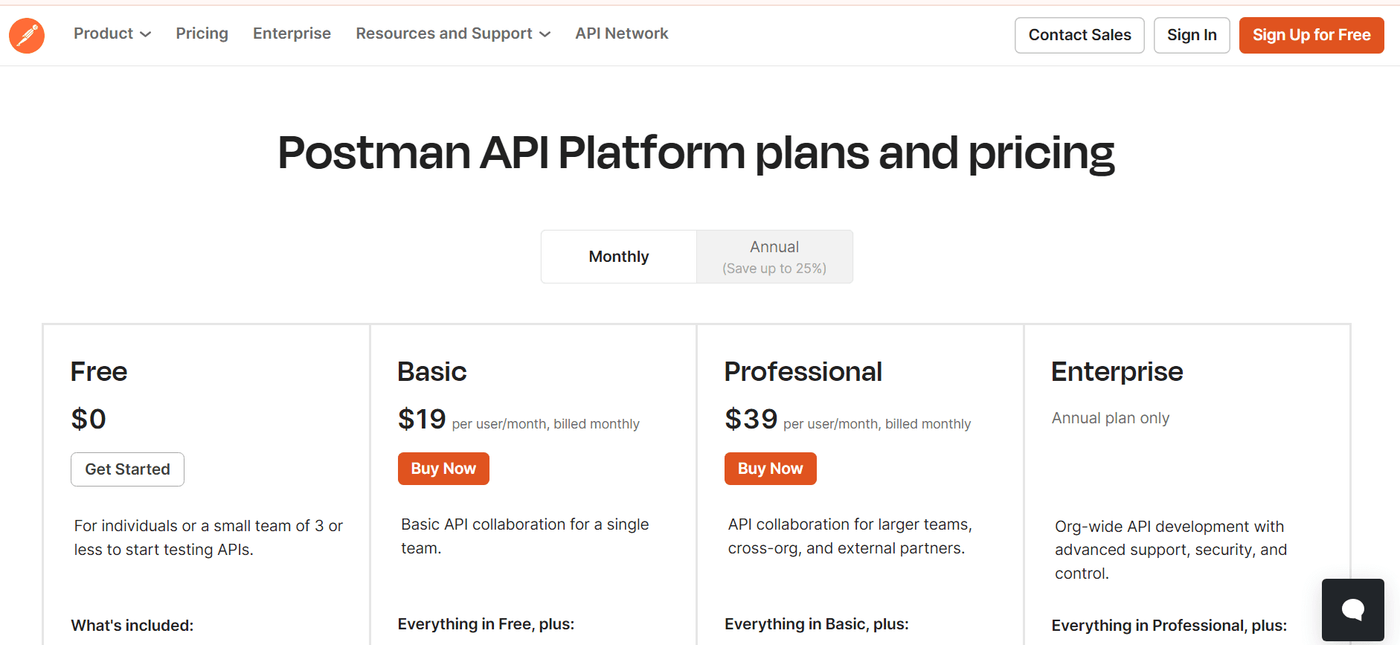
Task: Click the $19 price text
Action: click(422, 419)
